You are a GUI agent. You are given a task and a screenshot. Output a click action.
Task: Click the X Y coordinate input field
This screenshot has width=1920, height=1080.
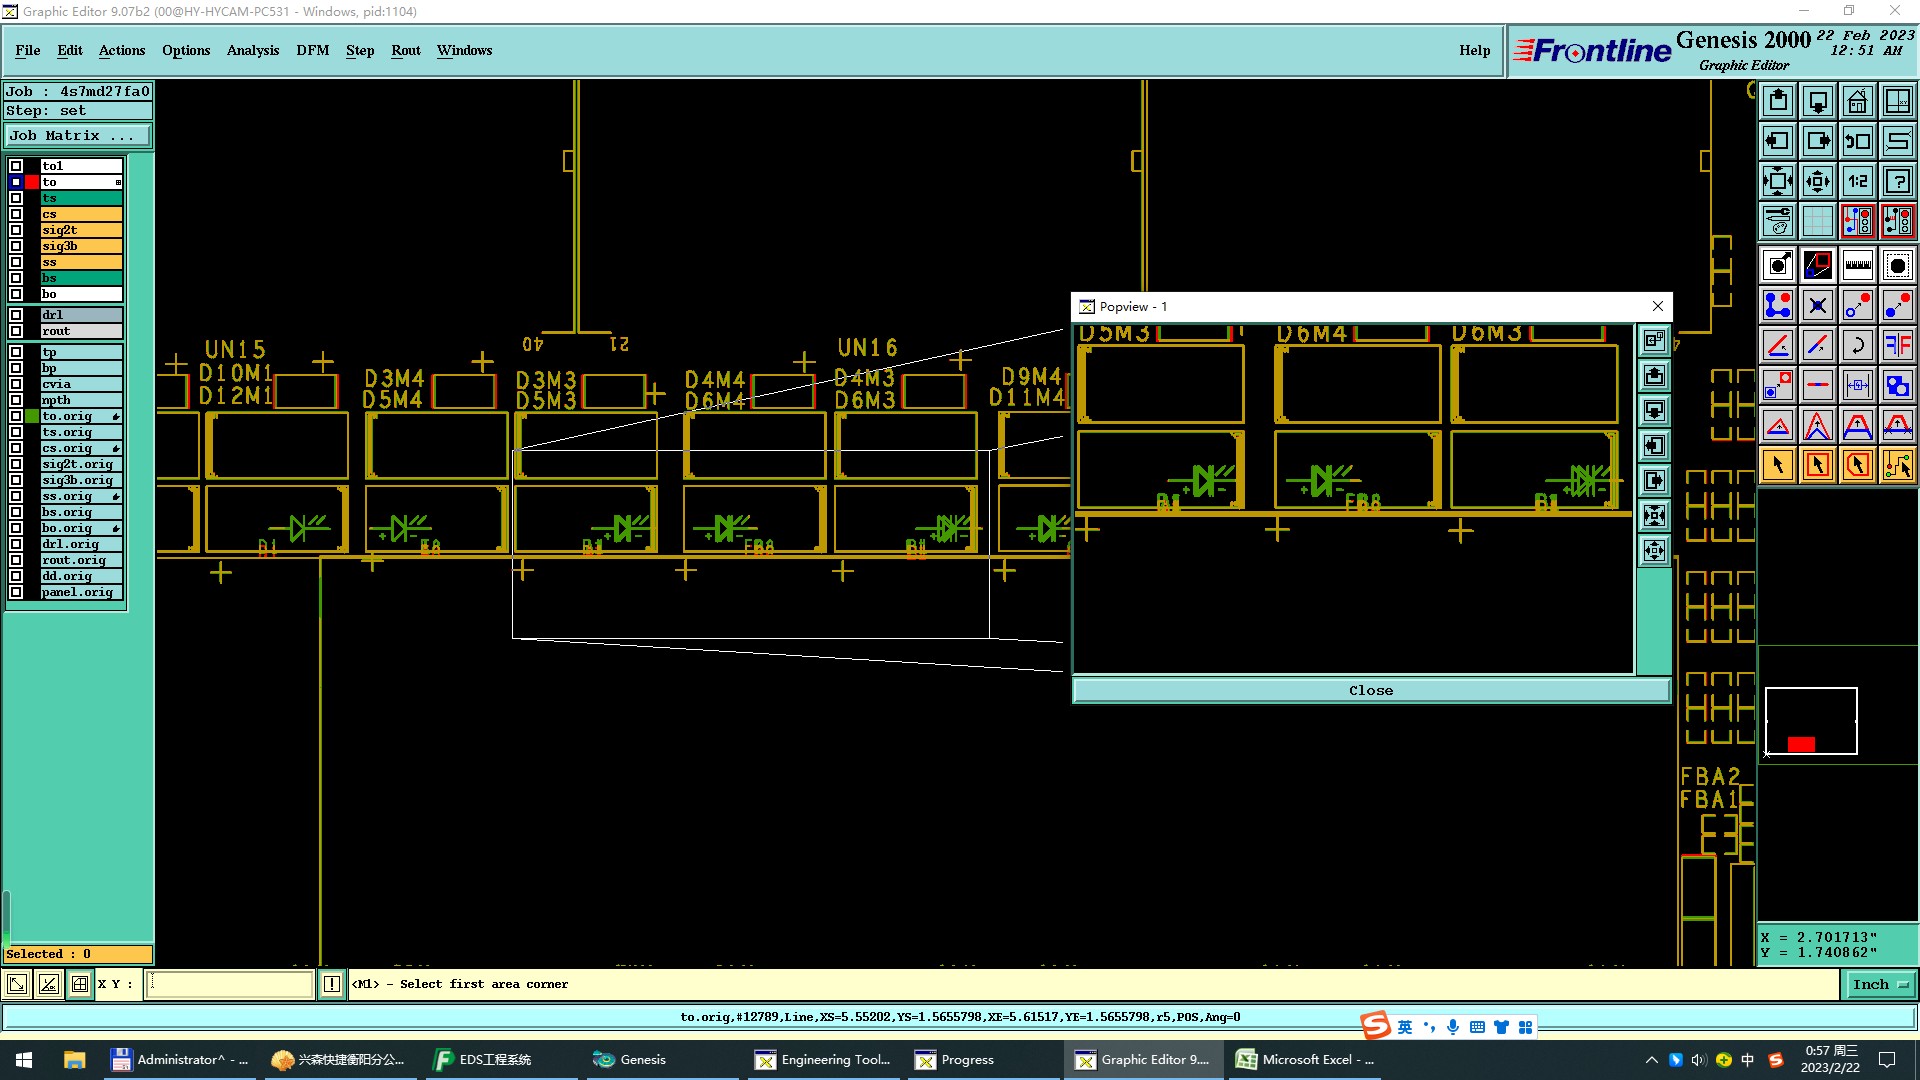(x=230, y=984)
